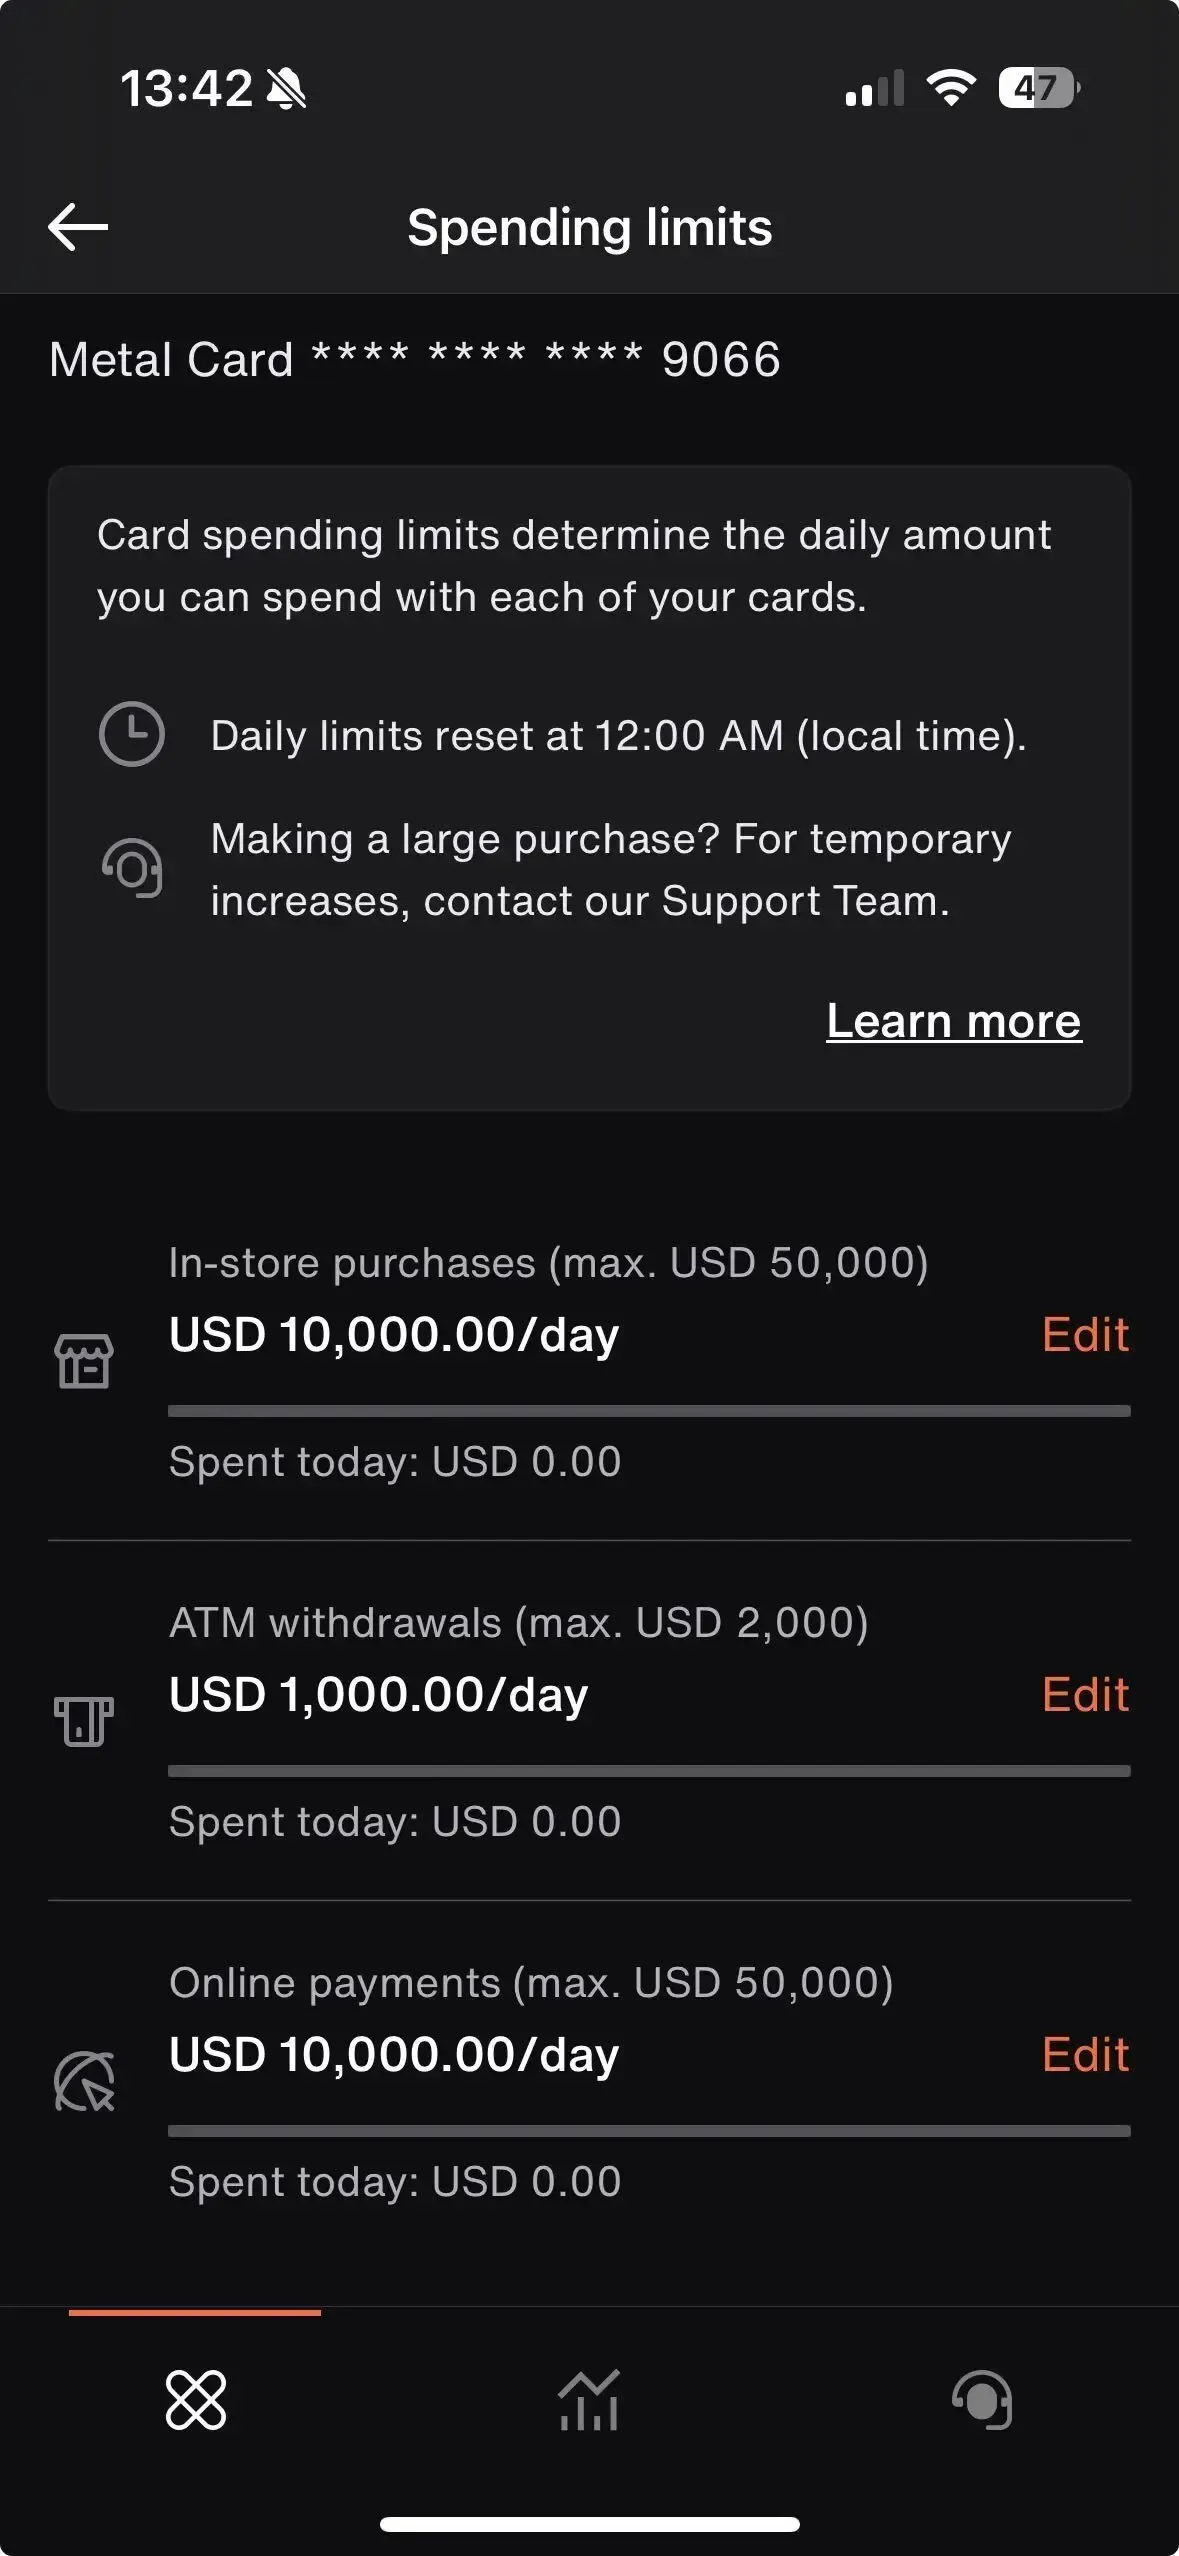Screen dimensions: 1179x2556
Task: Tap the Metal Card number ending 9066
Action: [414, 359]
